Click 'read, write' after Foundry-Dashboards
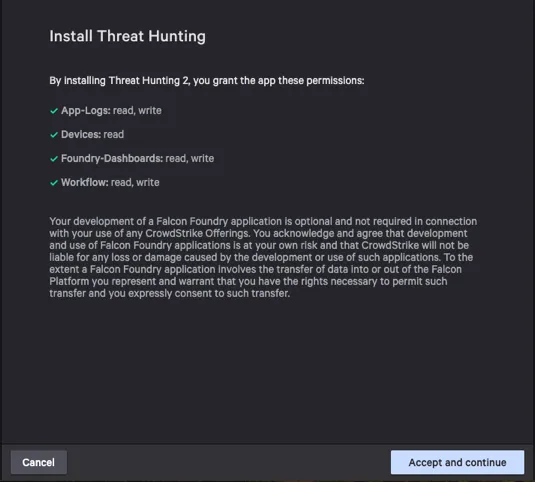Image resolution: width=535 pixels, height=482 pixels. (190, 158)
